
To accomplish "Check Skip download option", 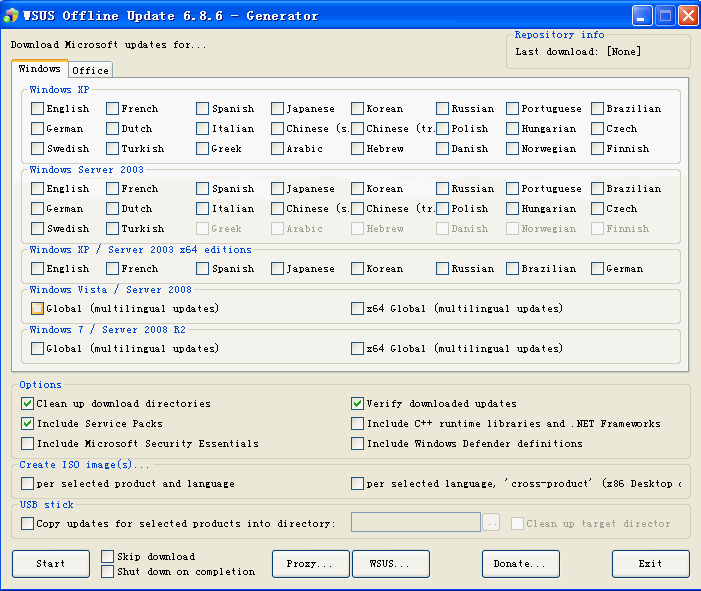I will coord(108,557).
